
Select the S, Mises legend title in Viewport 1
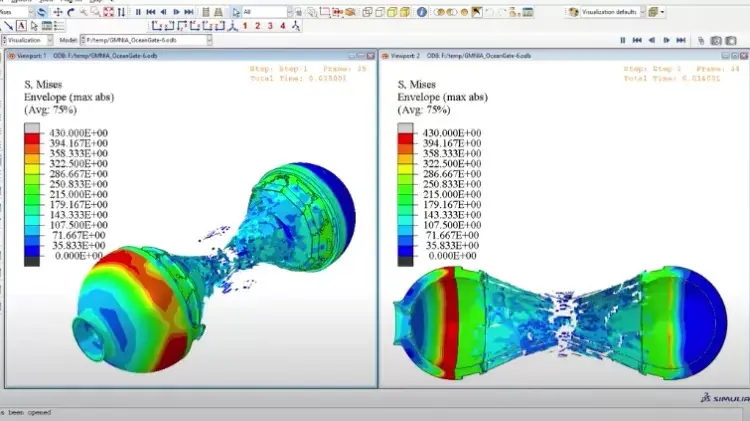(x=43, y=85)
